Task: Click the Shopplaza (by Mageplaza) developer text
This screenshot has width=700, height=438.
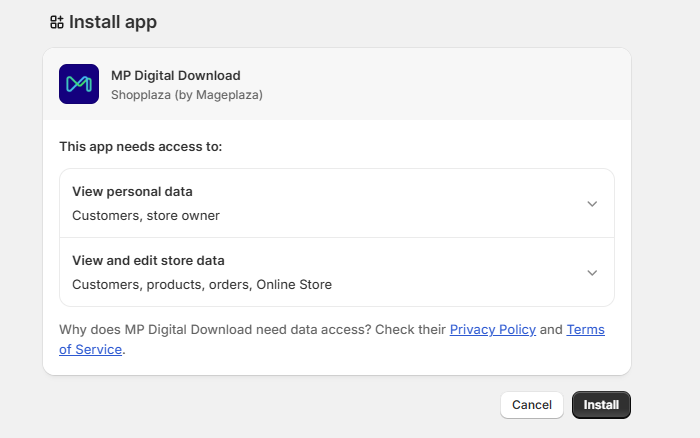Action: pos(186,95)
